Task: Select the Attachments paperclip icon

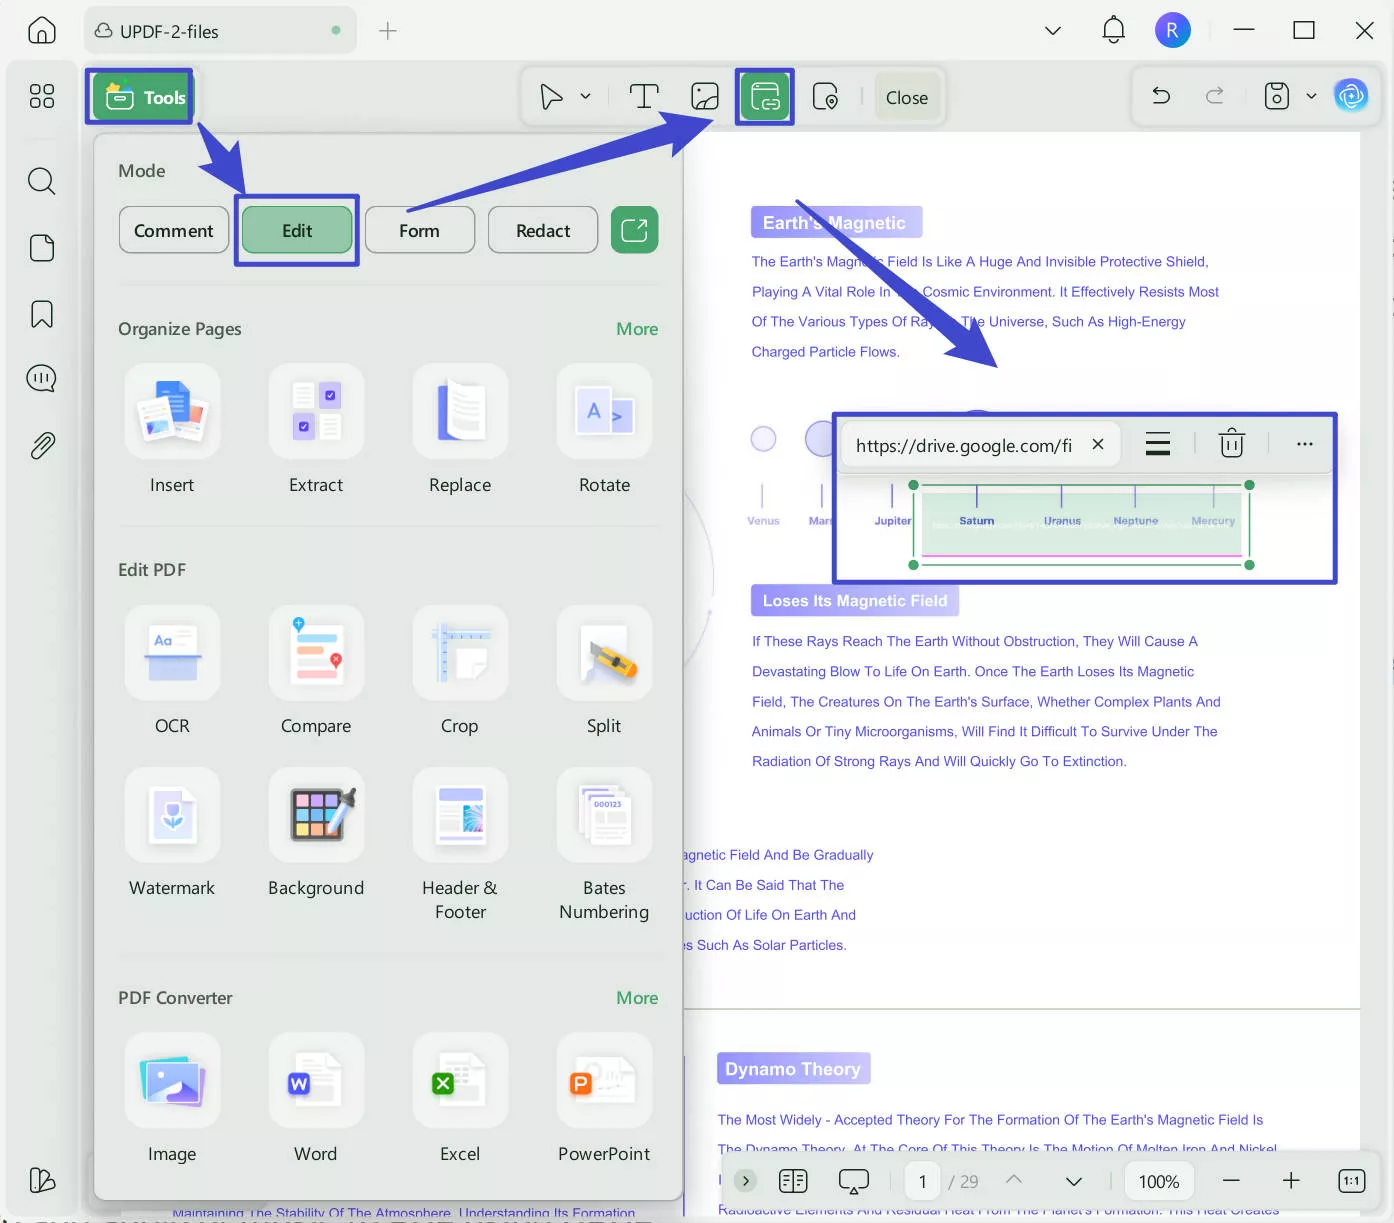Action: [41, 446]
